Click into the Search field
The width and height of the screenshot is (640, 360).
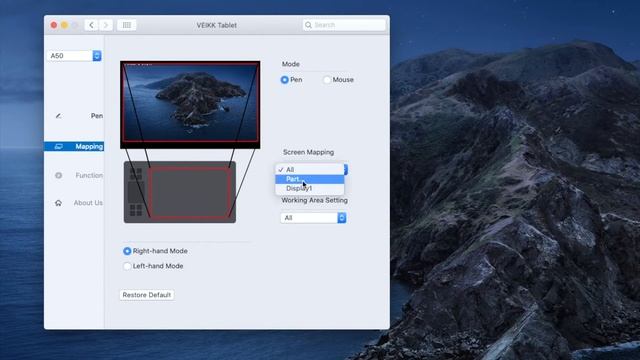[x=344, y=25]
